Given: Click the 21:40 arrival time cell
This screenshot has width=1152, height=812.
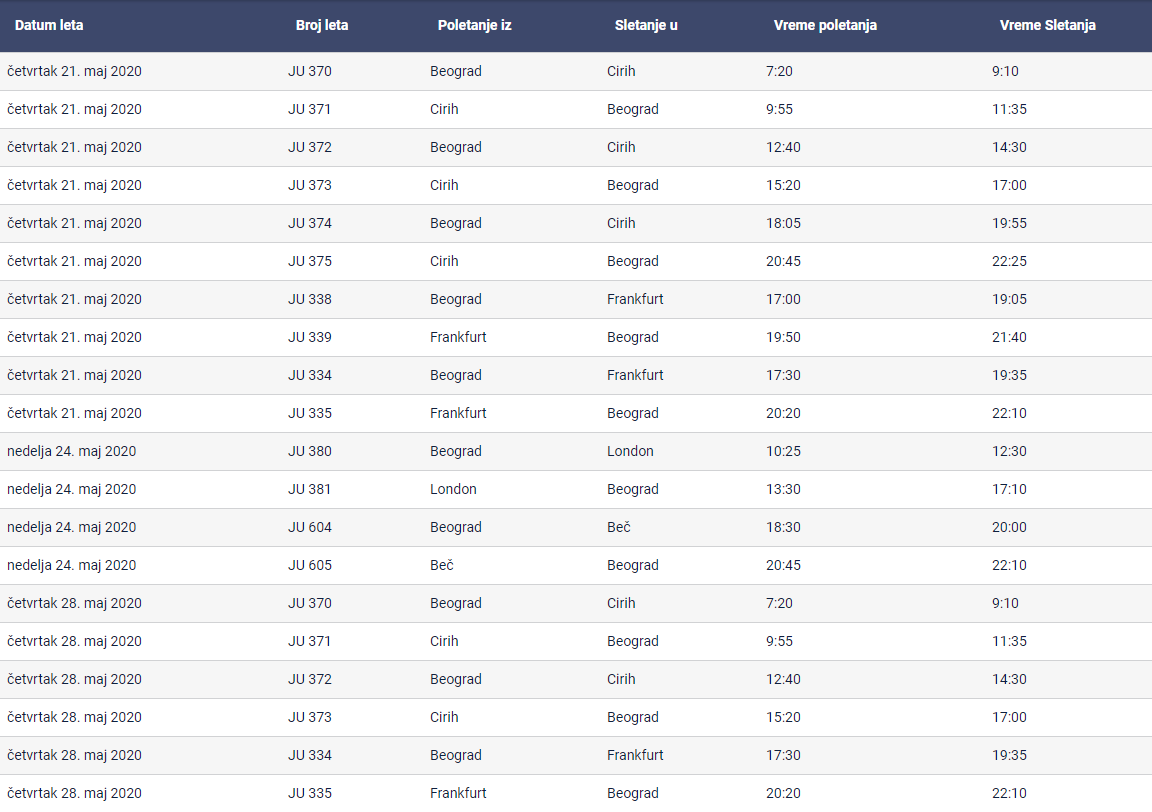Looking at the screenshot, I should (1009, 337).
